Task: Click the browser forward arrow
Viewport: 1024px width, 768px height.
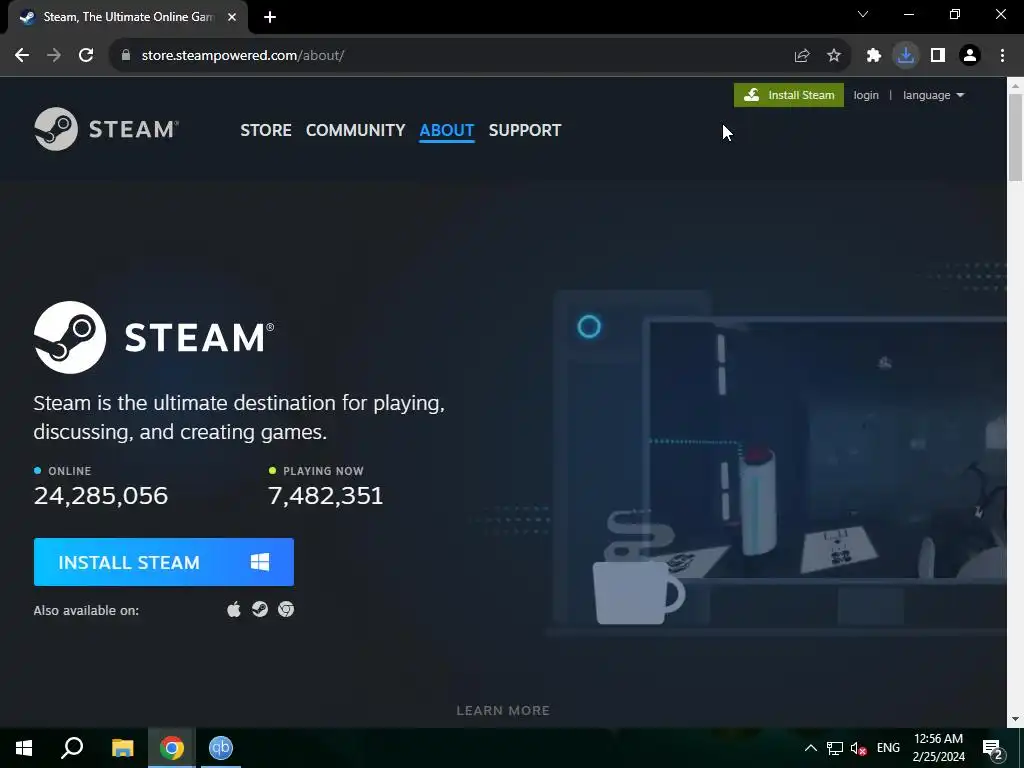Action: point(54,56)
